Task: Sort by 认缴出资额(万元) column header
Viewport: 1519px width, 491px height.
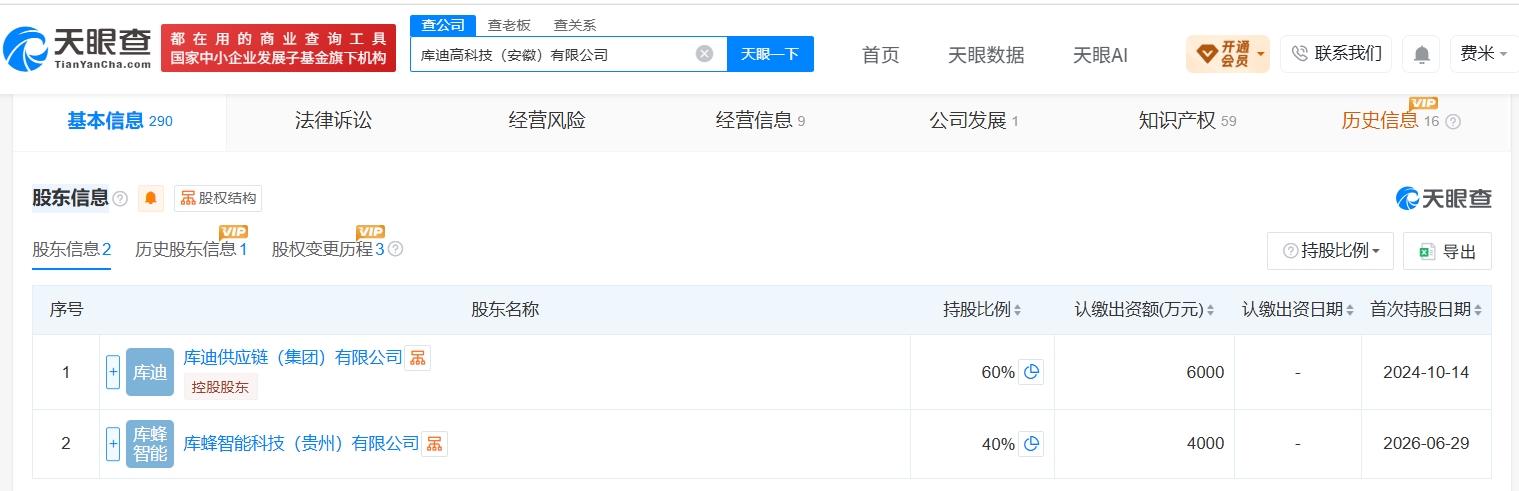Action: pyautogui.click(x=1145, y=310)
